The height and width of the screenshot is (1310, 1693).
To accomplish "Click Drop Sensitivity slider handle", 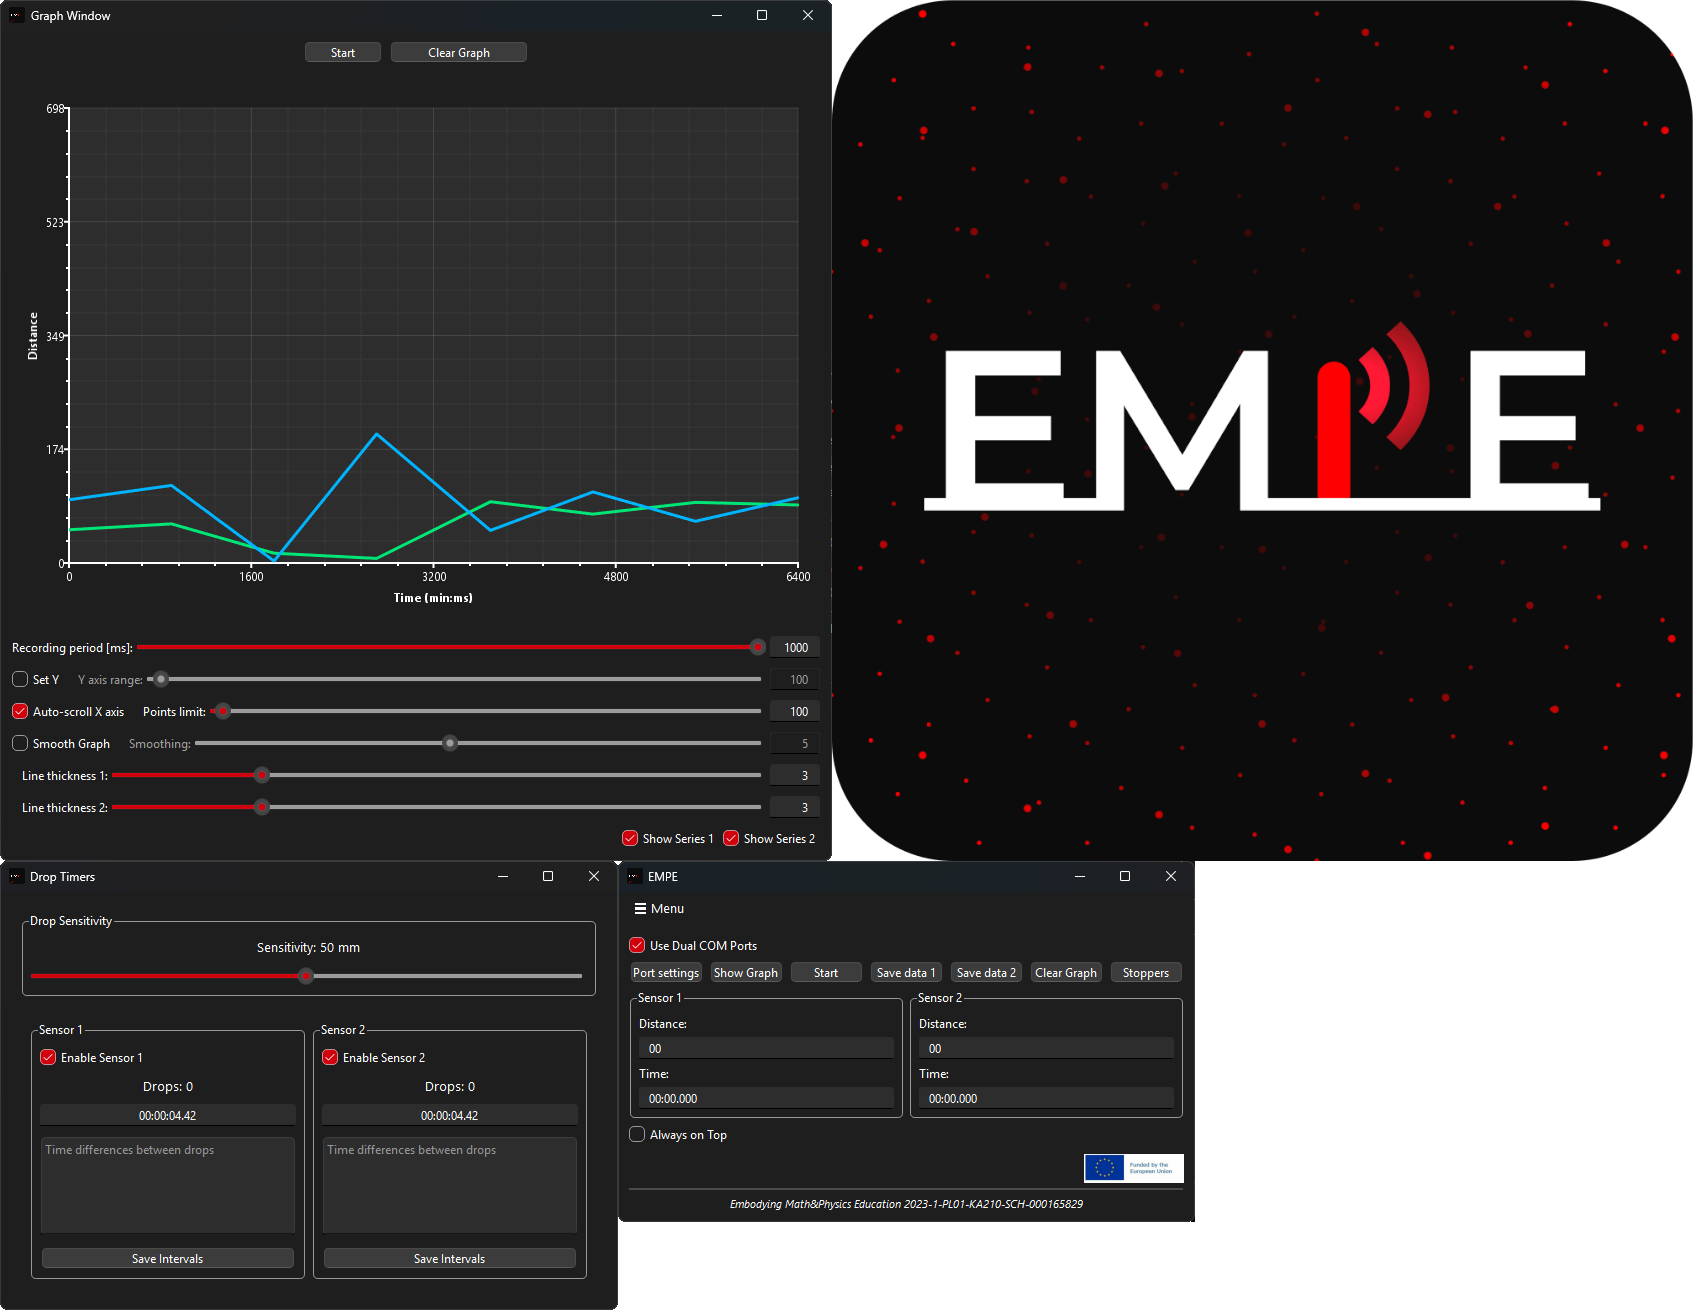I will [x=306, y=975].
